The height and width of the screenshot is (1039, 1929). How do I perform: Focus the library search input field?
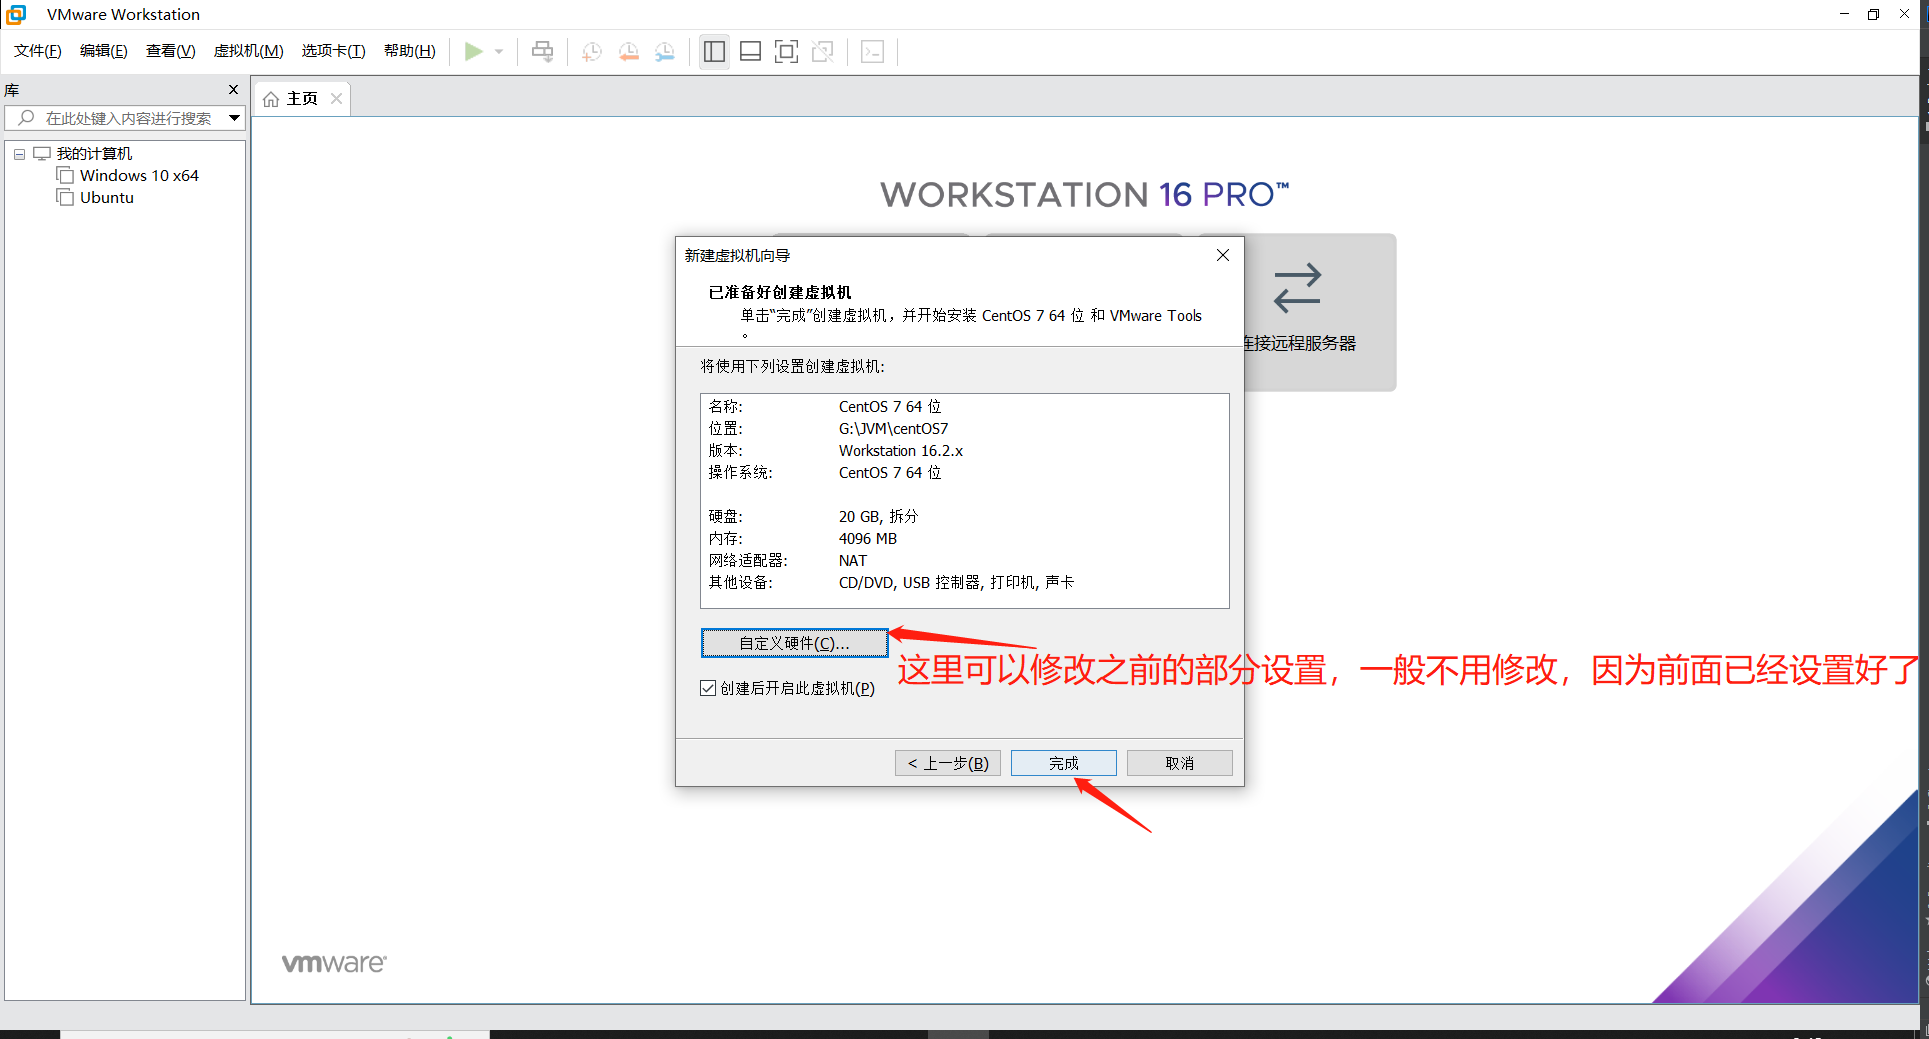pyautogui.click(x=125, y=118)
